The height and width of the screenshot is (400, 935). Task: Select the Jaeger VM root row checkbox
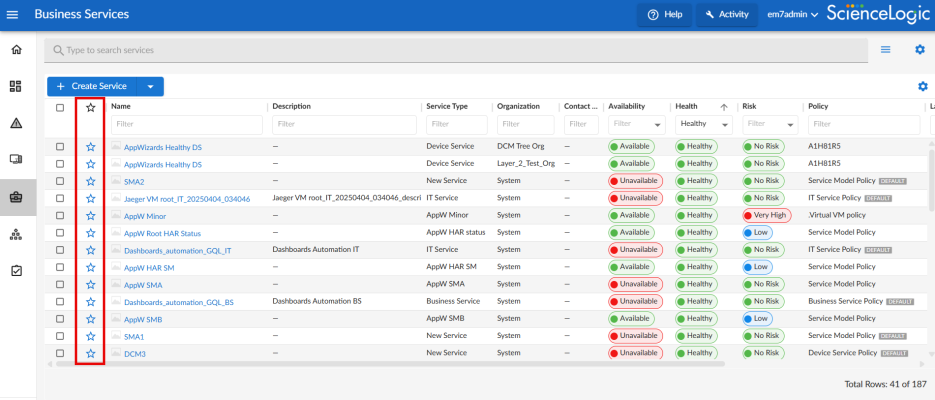click(60, 198)
